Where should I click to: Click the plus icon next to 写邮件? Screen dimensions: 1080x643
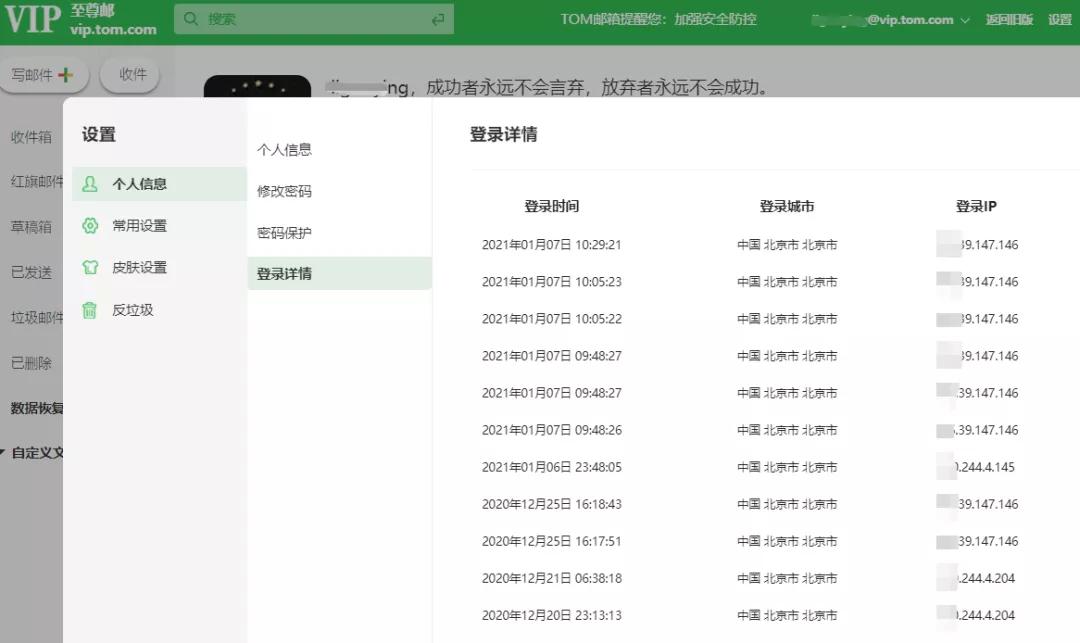point(67,73)
